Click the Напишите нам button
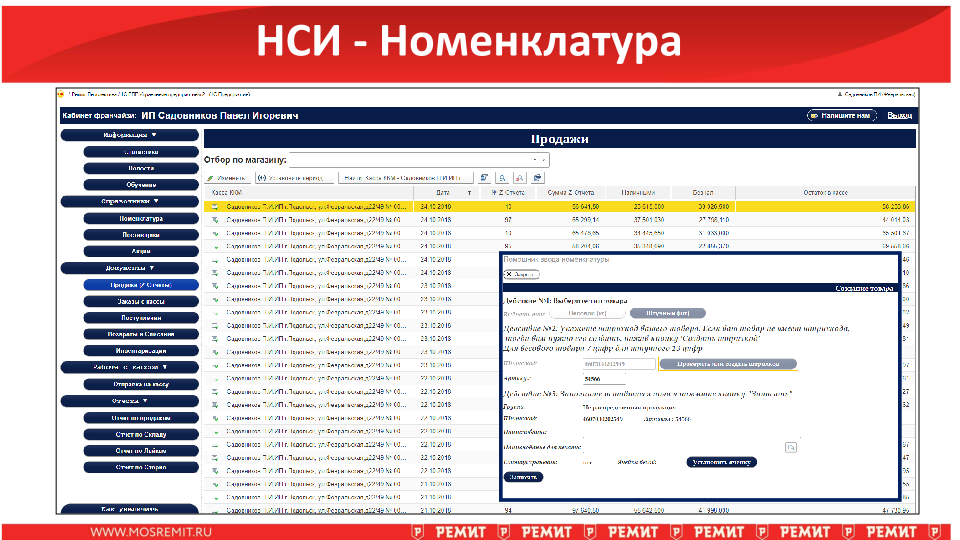This screenshot has width=960, height=540. tap(842, 116)
